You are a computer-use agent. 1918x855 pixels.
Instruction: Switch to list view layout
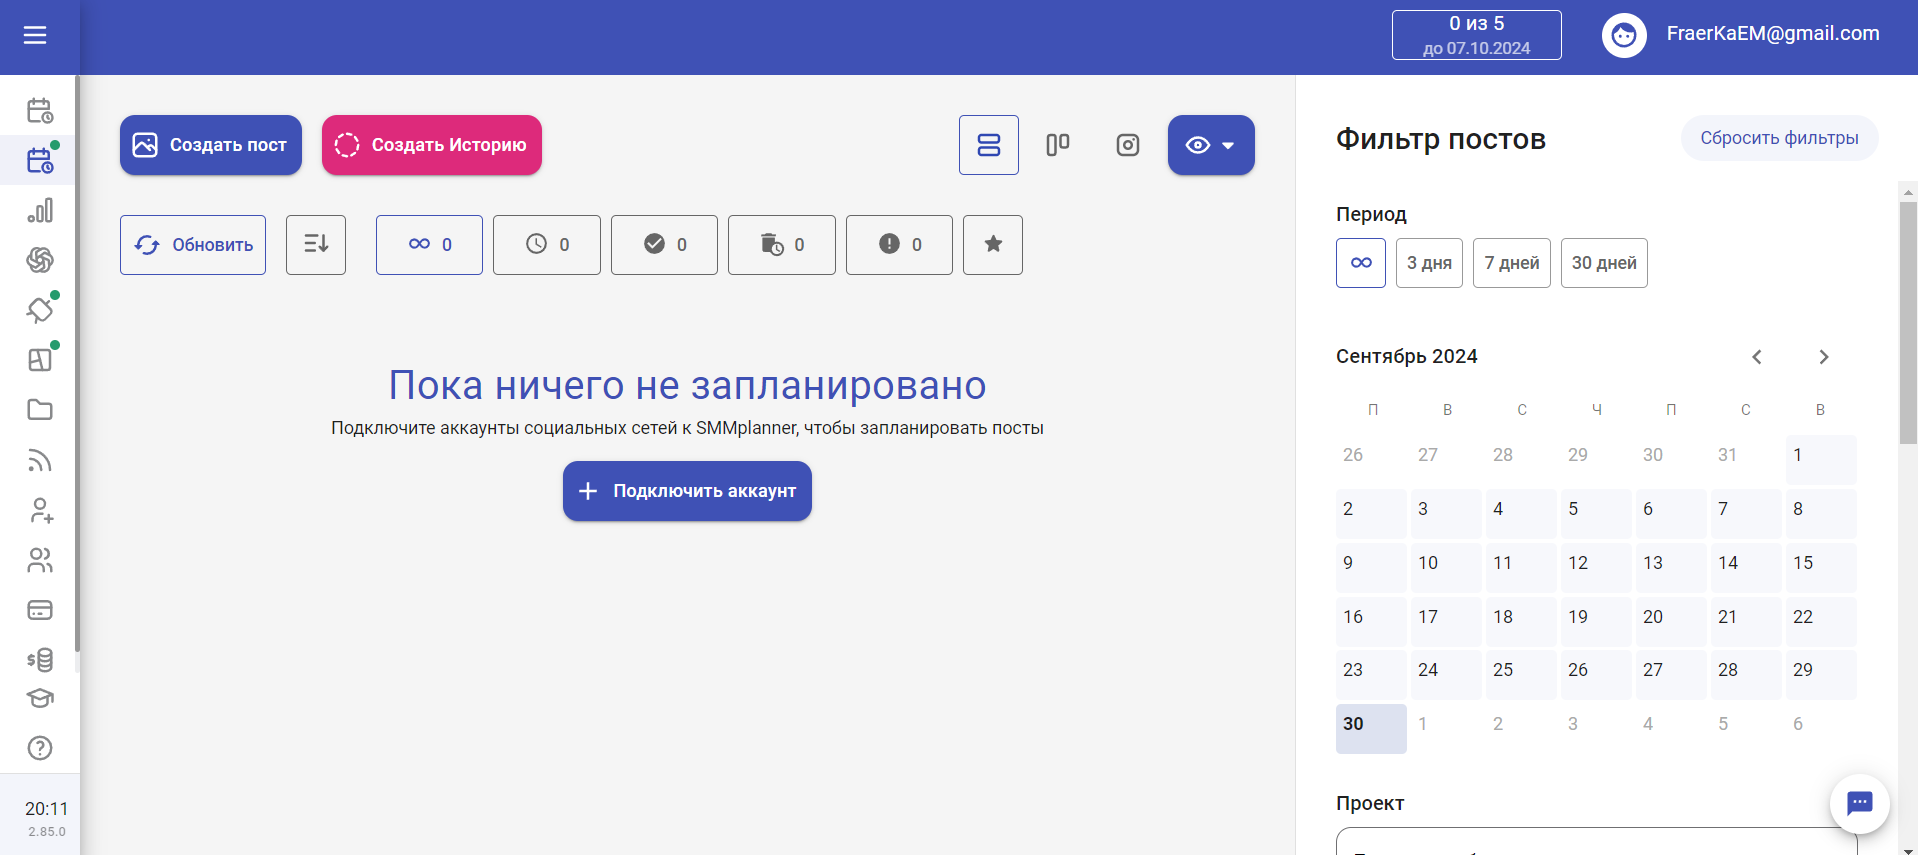989,145
